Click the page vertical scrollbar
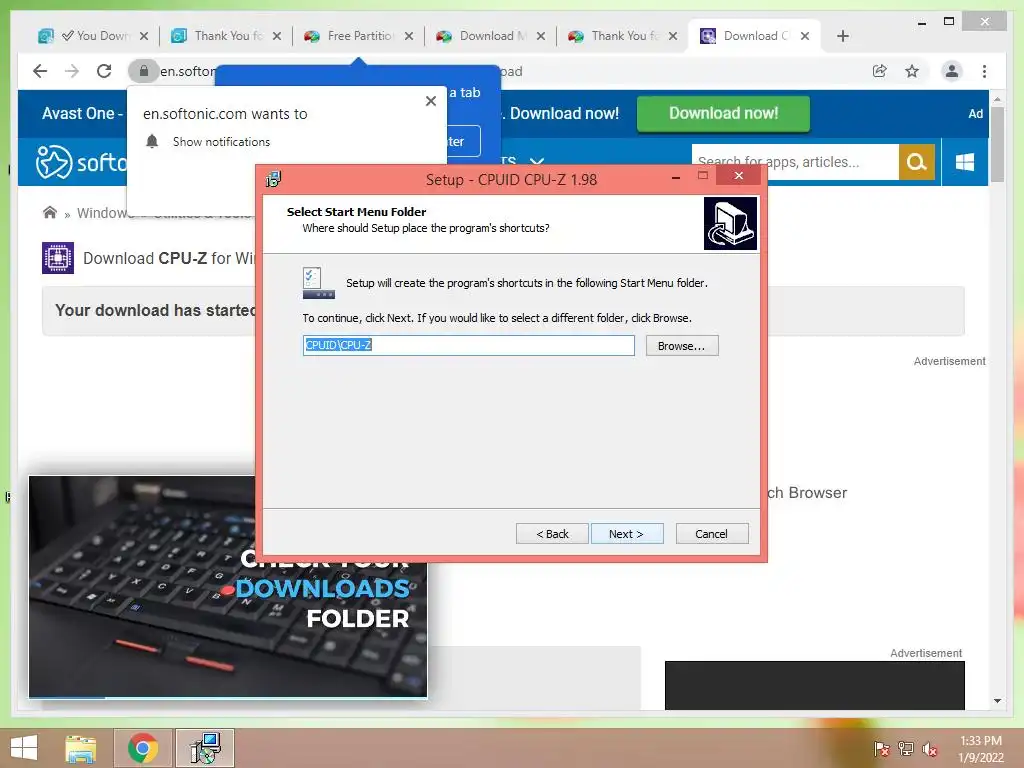1024x768 pixels. 997,145
